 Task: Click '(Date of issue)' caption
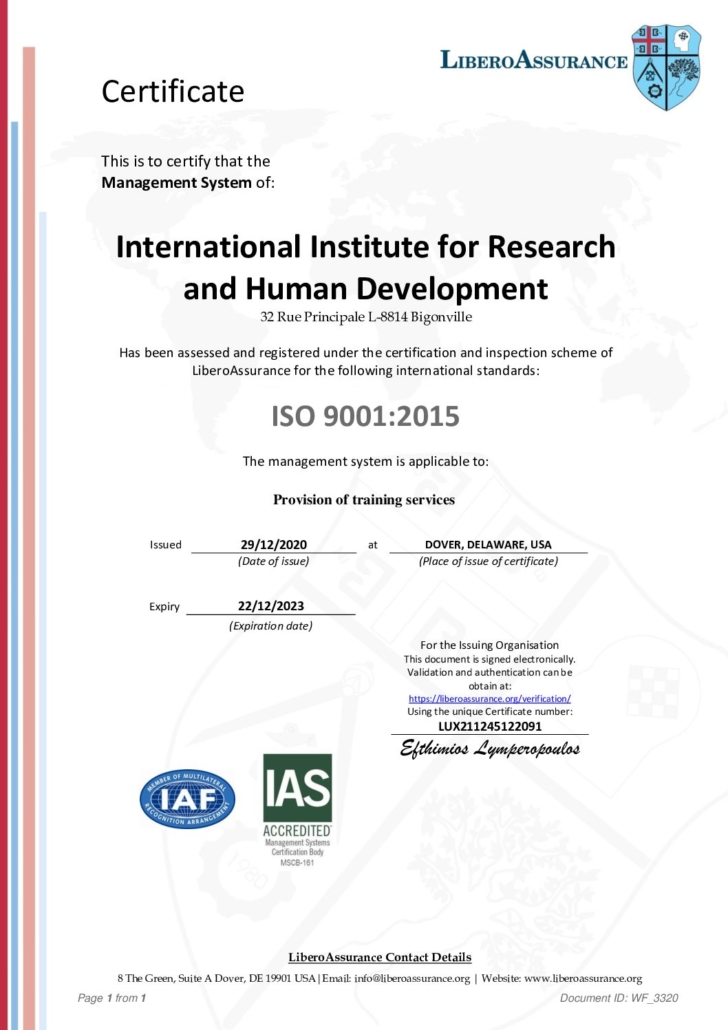pyautogui.click(x=273, y=562)
